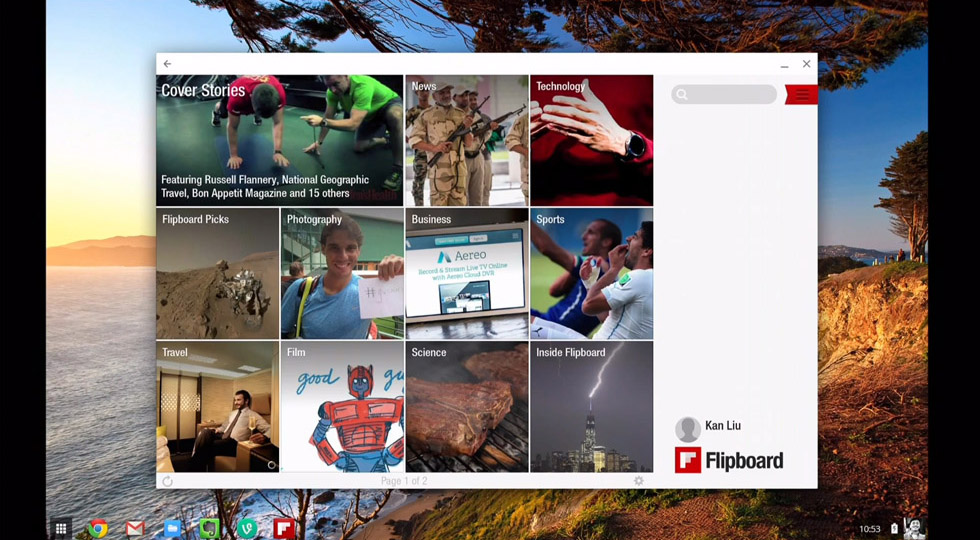Launch Evernote from the shelf
This screenshot has height=540, width=980.
tap(209, 528)
